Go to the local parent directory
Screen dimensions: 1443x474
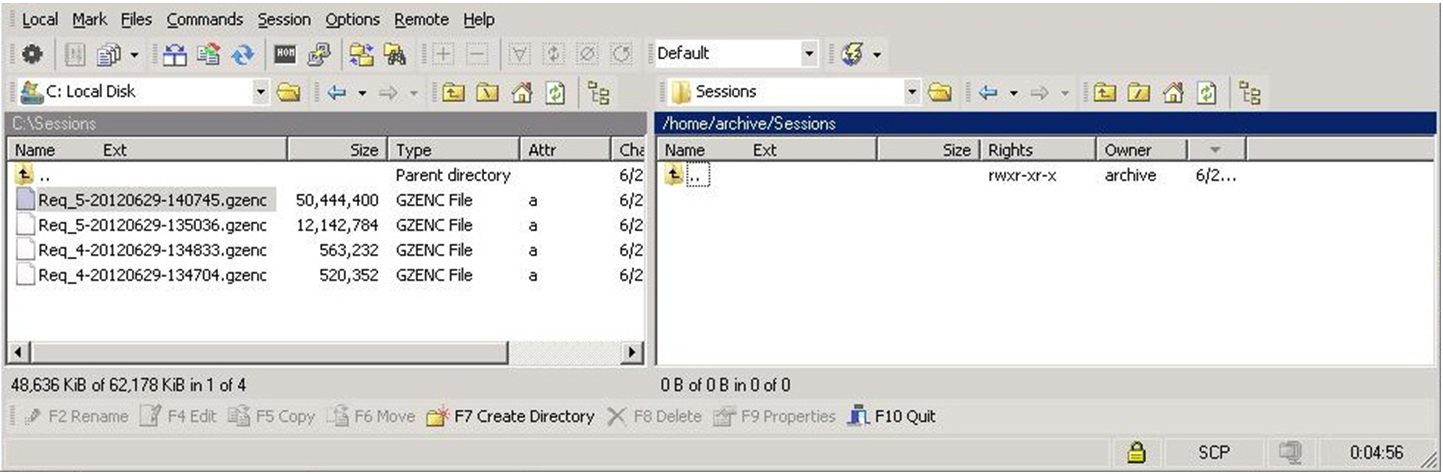(452, 93)
